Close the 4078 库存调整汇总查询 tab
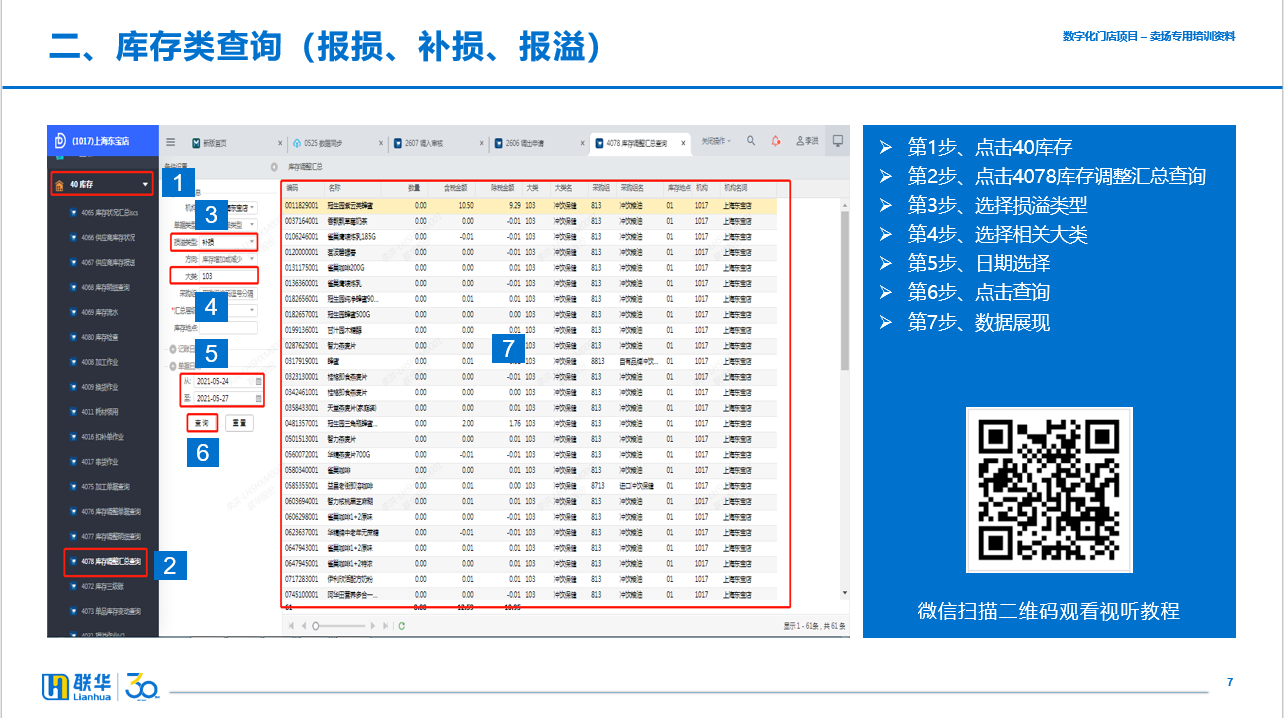The image size is (1284, 718). pyautogui.click(x=684, y=144)
